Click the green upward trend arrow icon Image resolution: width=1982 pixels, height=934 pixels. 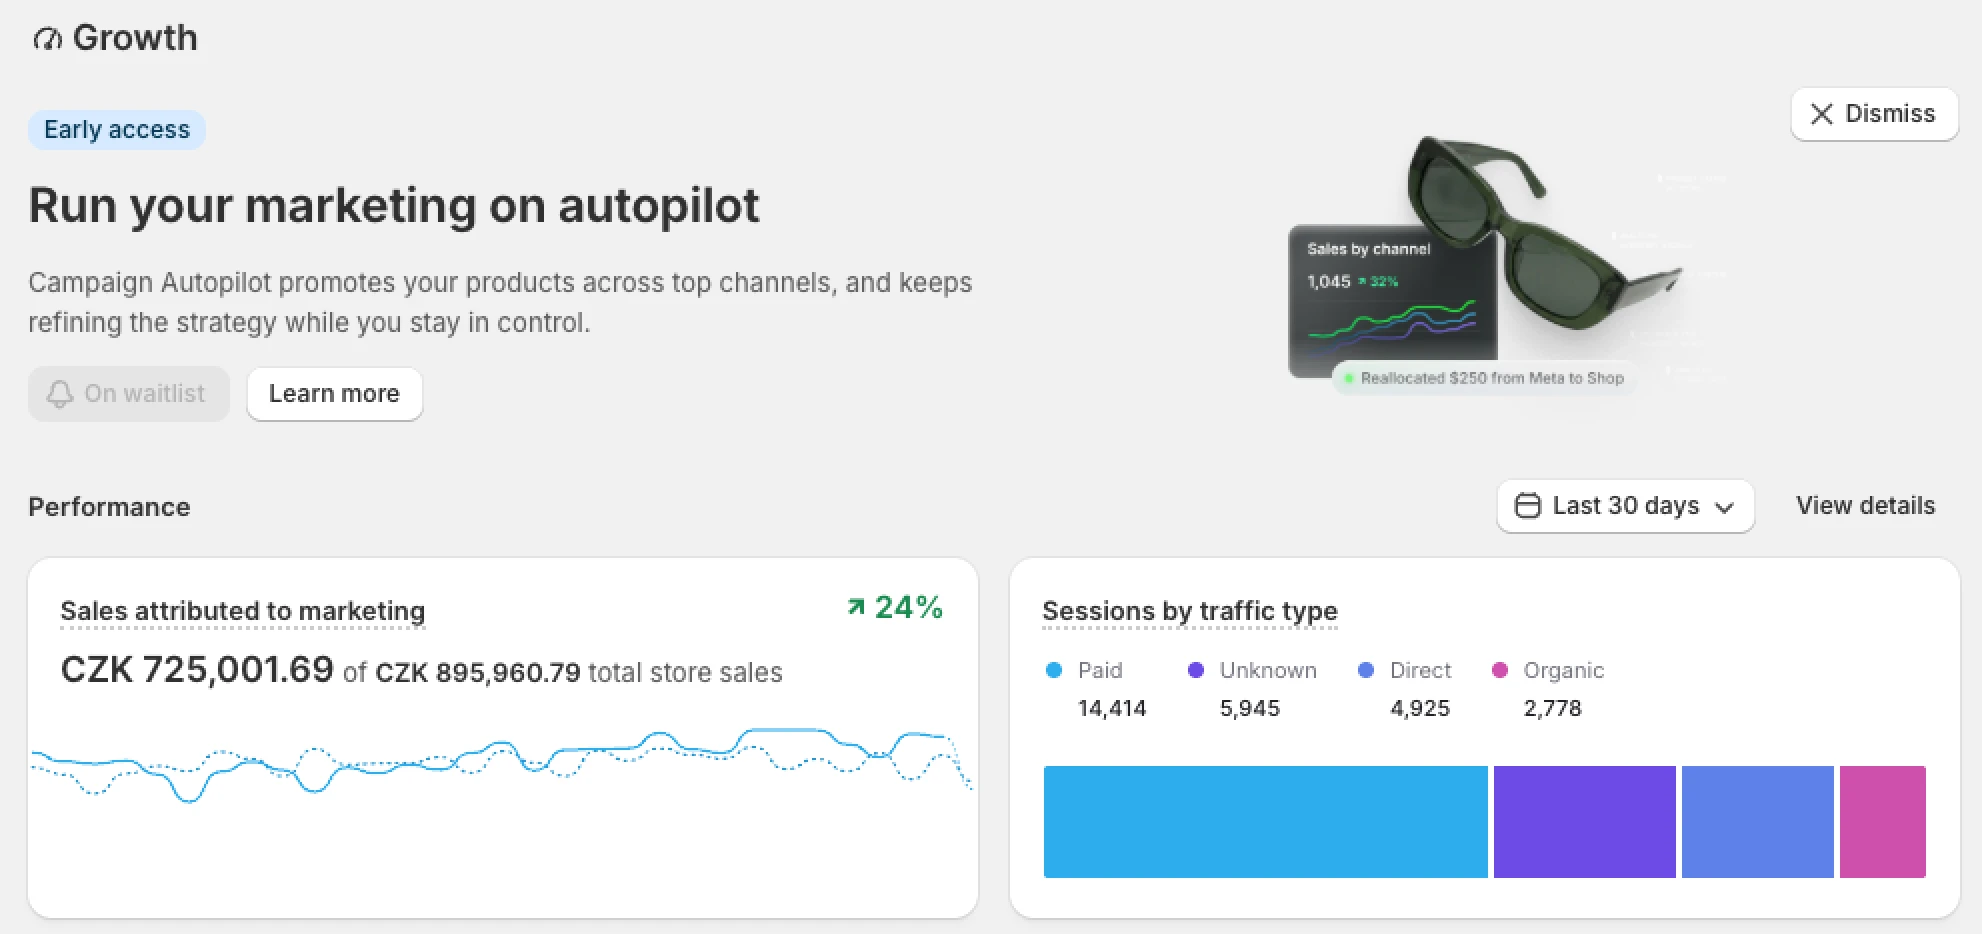click(856, 606)
